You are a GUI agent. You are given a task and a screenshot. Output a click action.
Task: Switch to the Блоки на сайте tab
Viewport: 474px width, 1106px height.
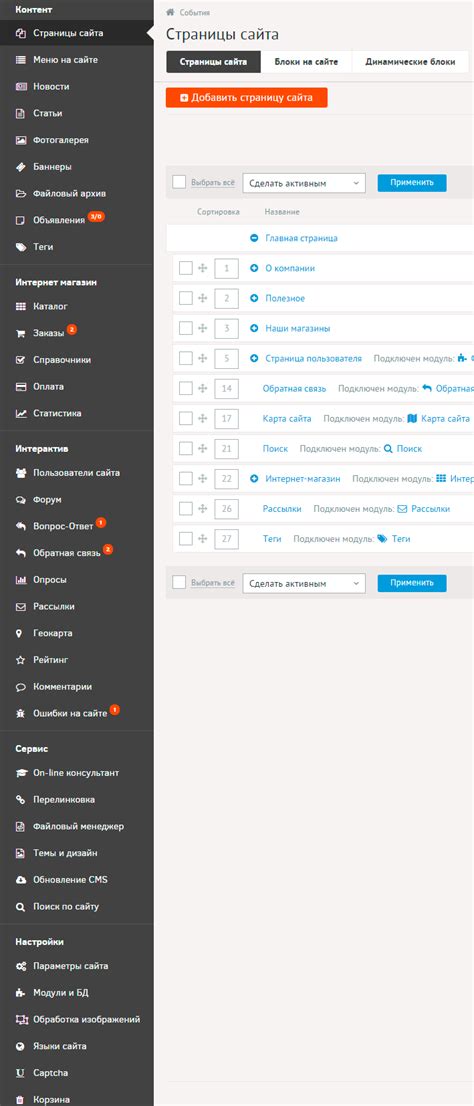click(x=306, y=62)
